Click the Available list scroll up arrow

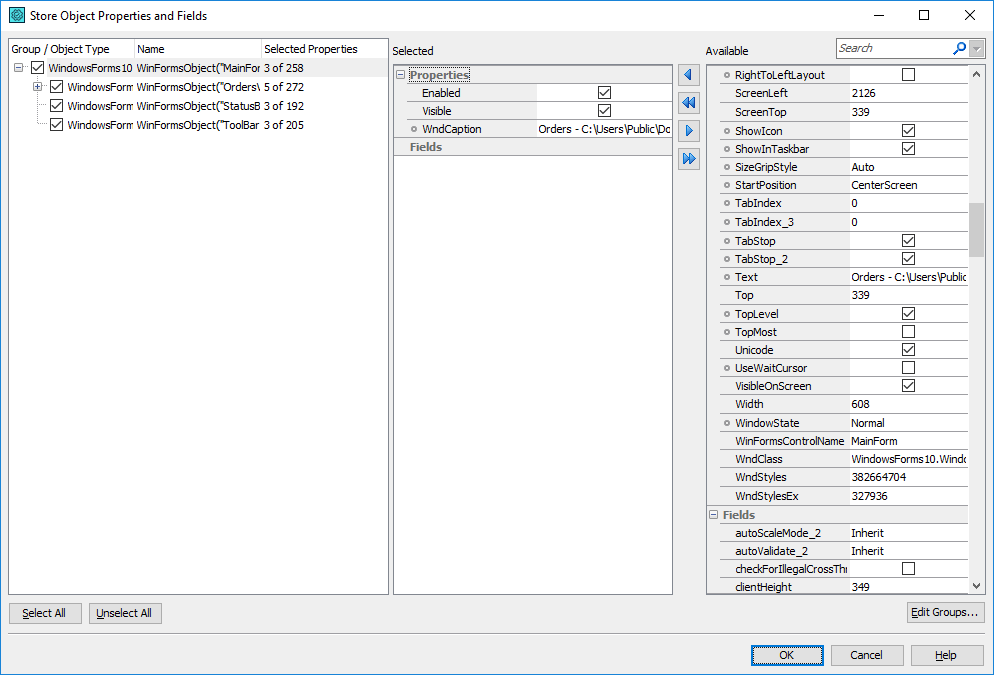[976, 74]
